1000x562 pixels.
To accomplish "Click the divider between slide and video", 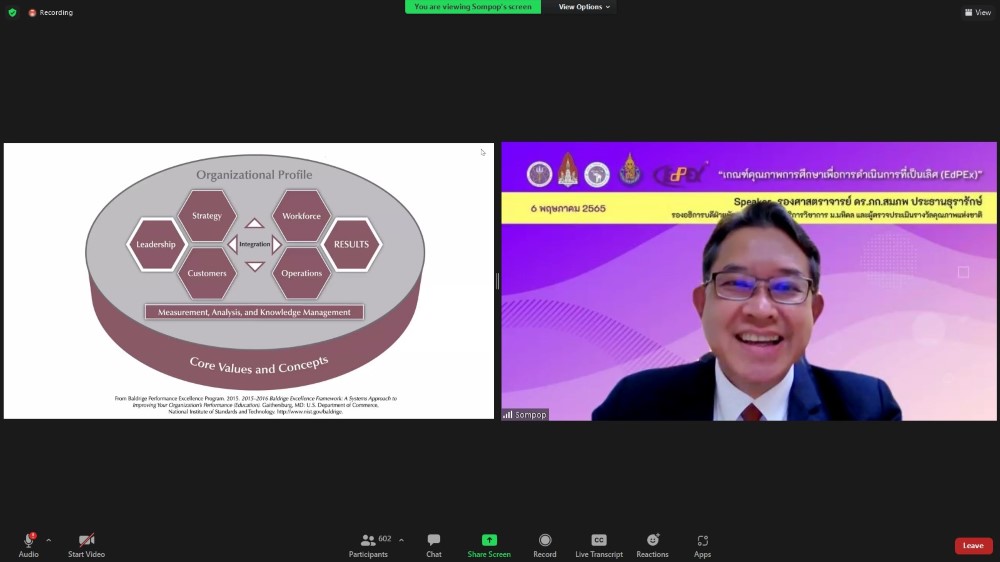I will (497, 281).
